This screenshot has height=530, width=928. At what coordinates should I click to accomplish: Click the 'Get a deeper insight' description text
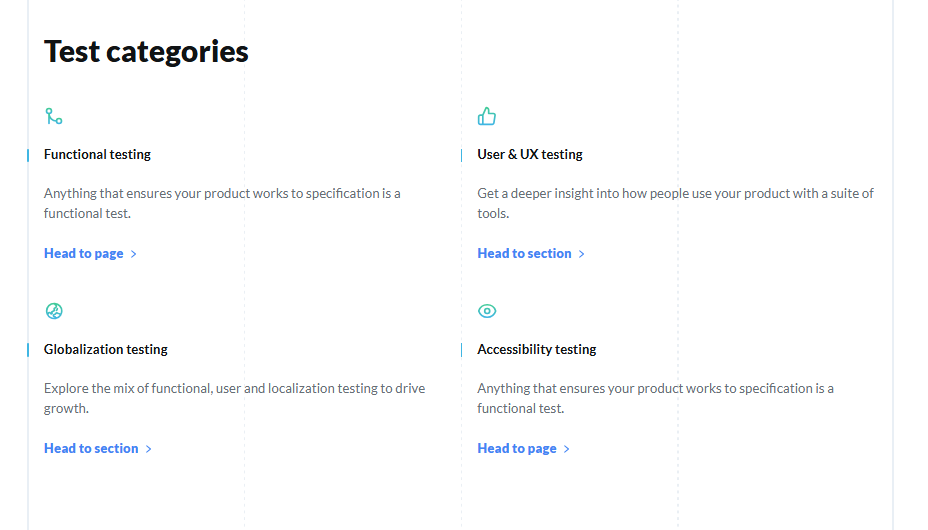(x=675, y=203)
